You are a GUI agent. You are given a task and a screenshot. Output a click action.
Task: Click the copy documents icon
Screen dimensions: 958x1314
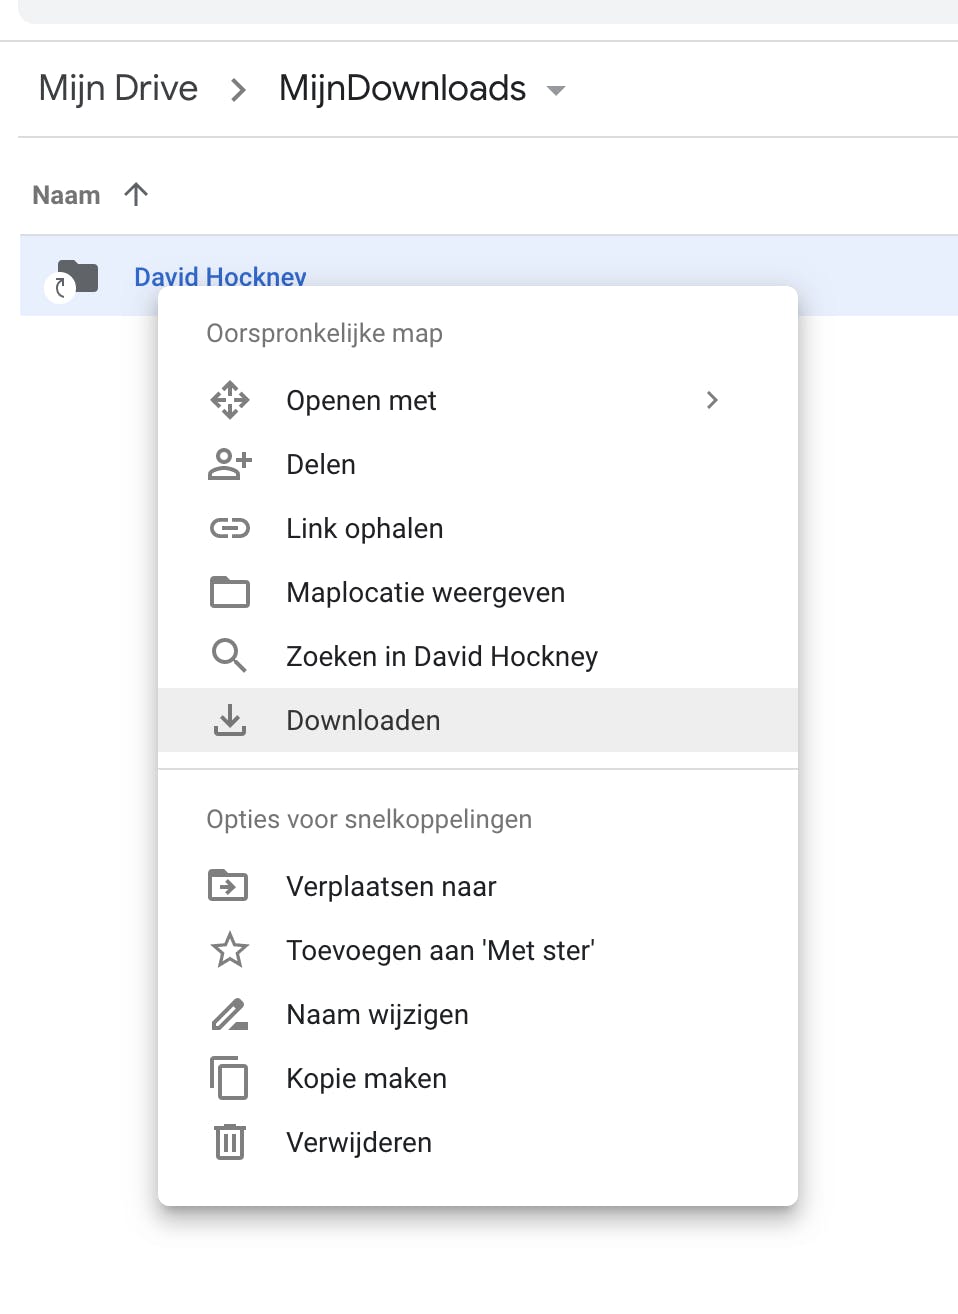tap(229, 1078)
